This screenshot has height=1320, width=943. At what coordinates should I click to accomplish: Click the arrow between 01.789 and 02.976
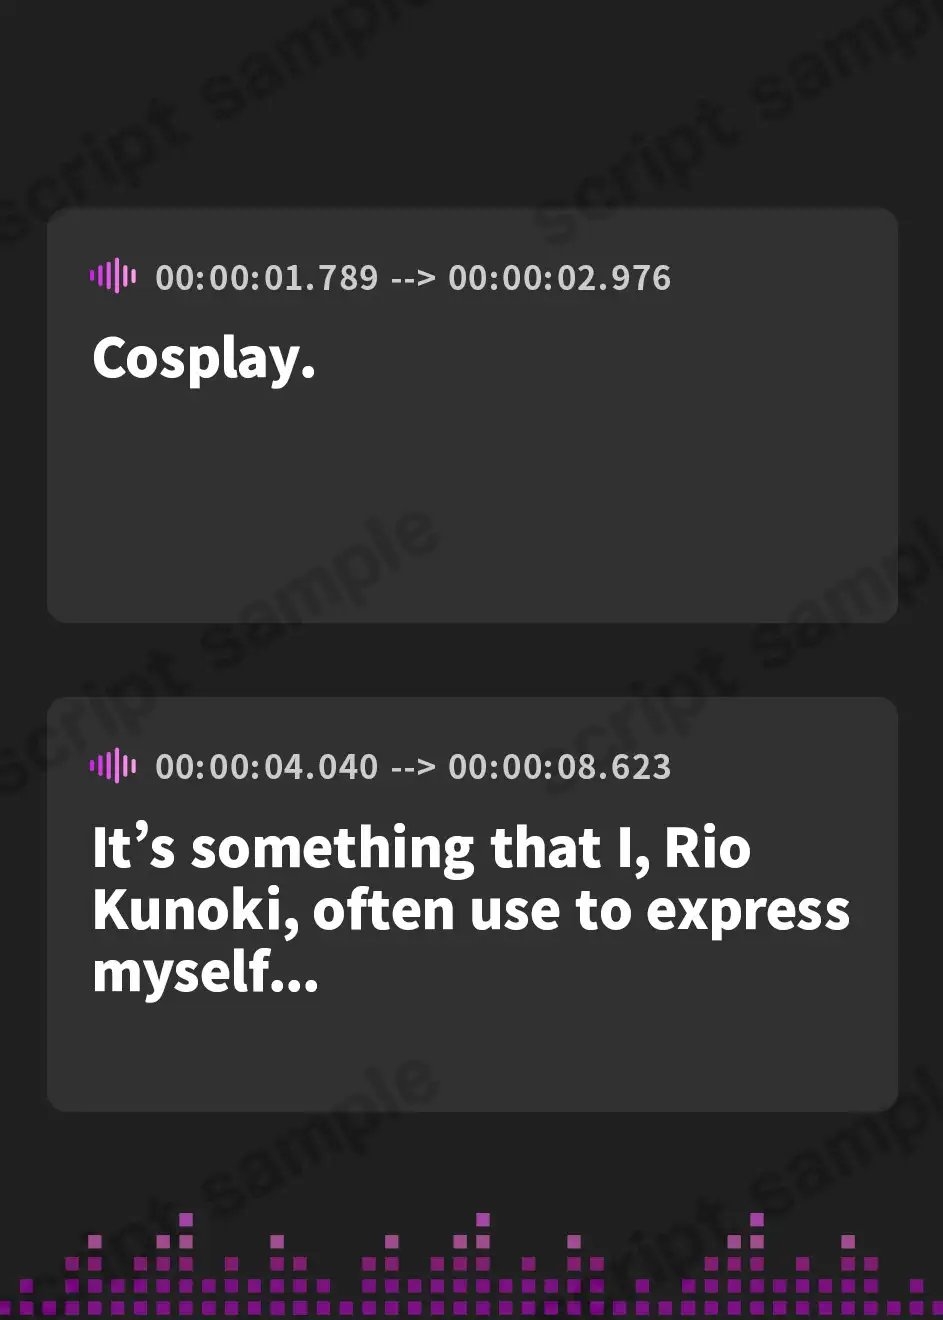tap(413, 278)
